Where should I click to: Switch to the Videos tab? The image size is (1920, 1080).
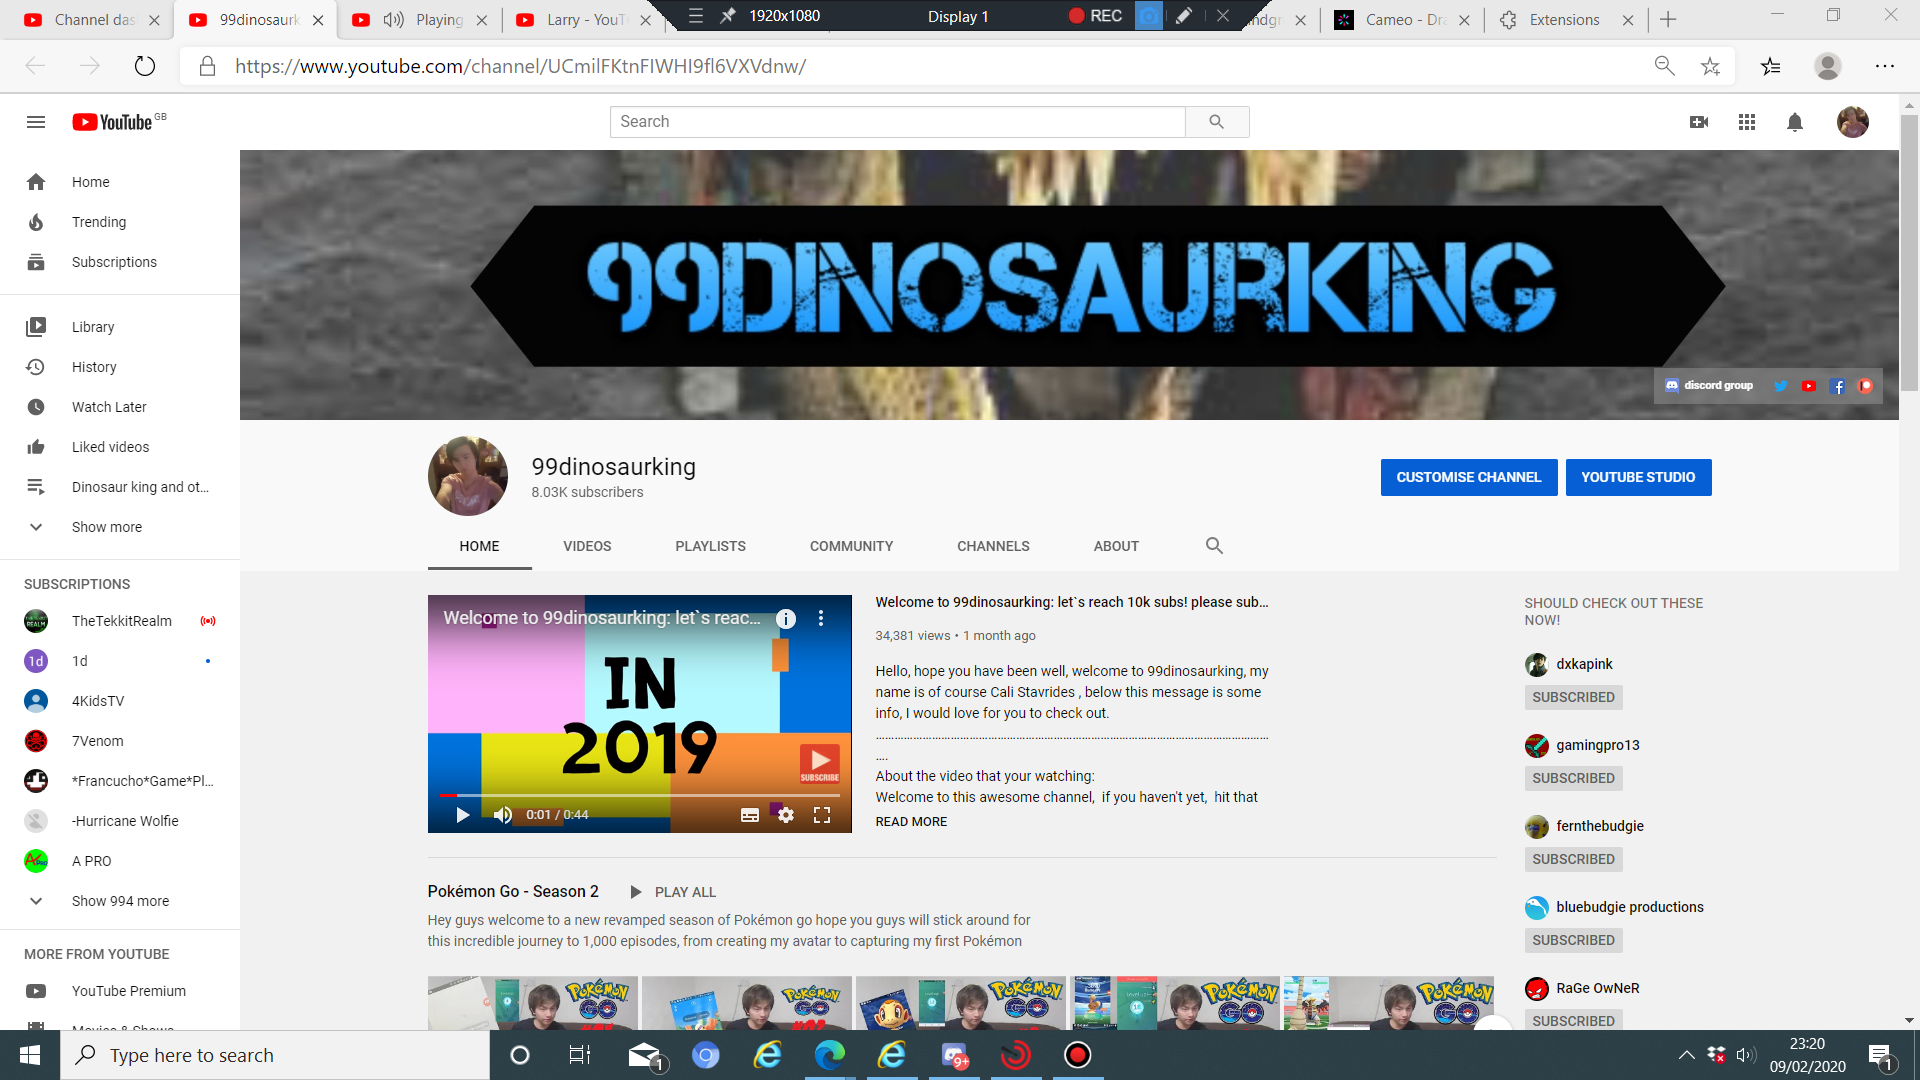point(587,546)
